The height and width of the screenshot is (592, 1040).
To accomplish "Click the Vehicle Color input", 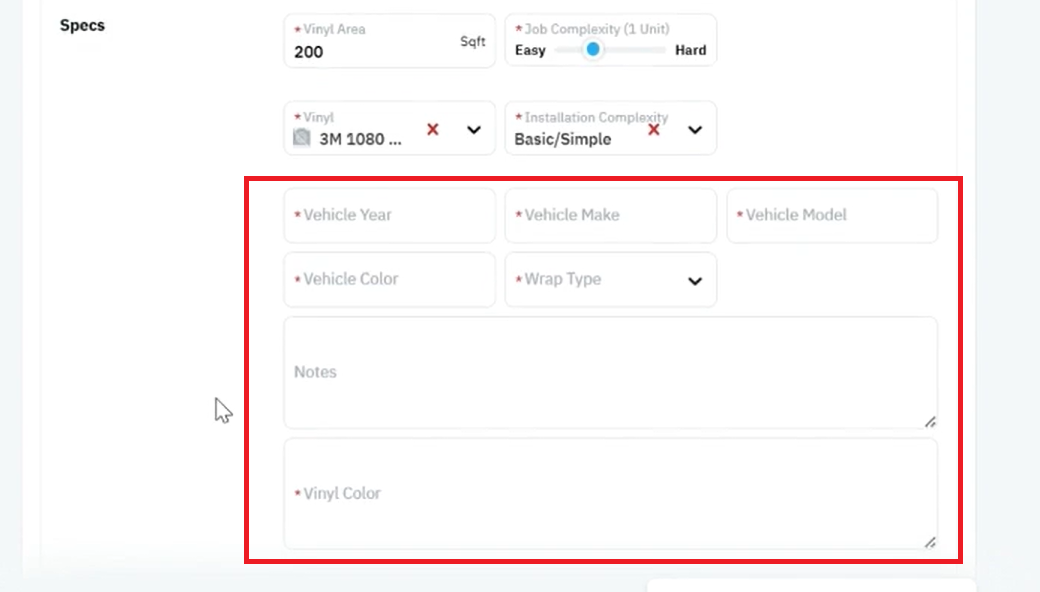I will click(389, 280).
